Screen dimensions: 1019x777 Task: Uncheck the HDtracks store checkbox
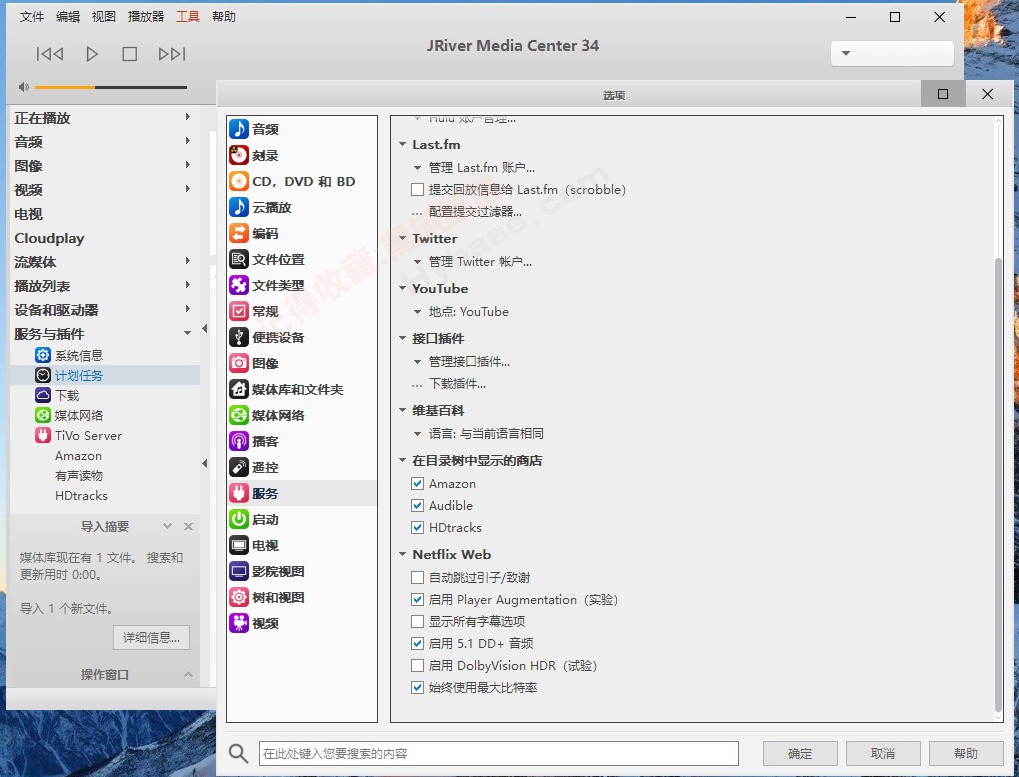pos(417,528)
